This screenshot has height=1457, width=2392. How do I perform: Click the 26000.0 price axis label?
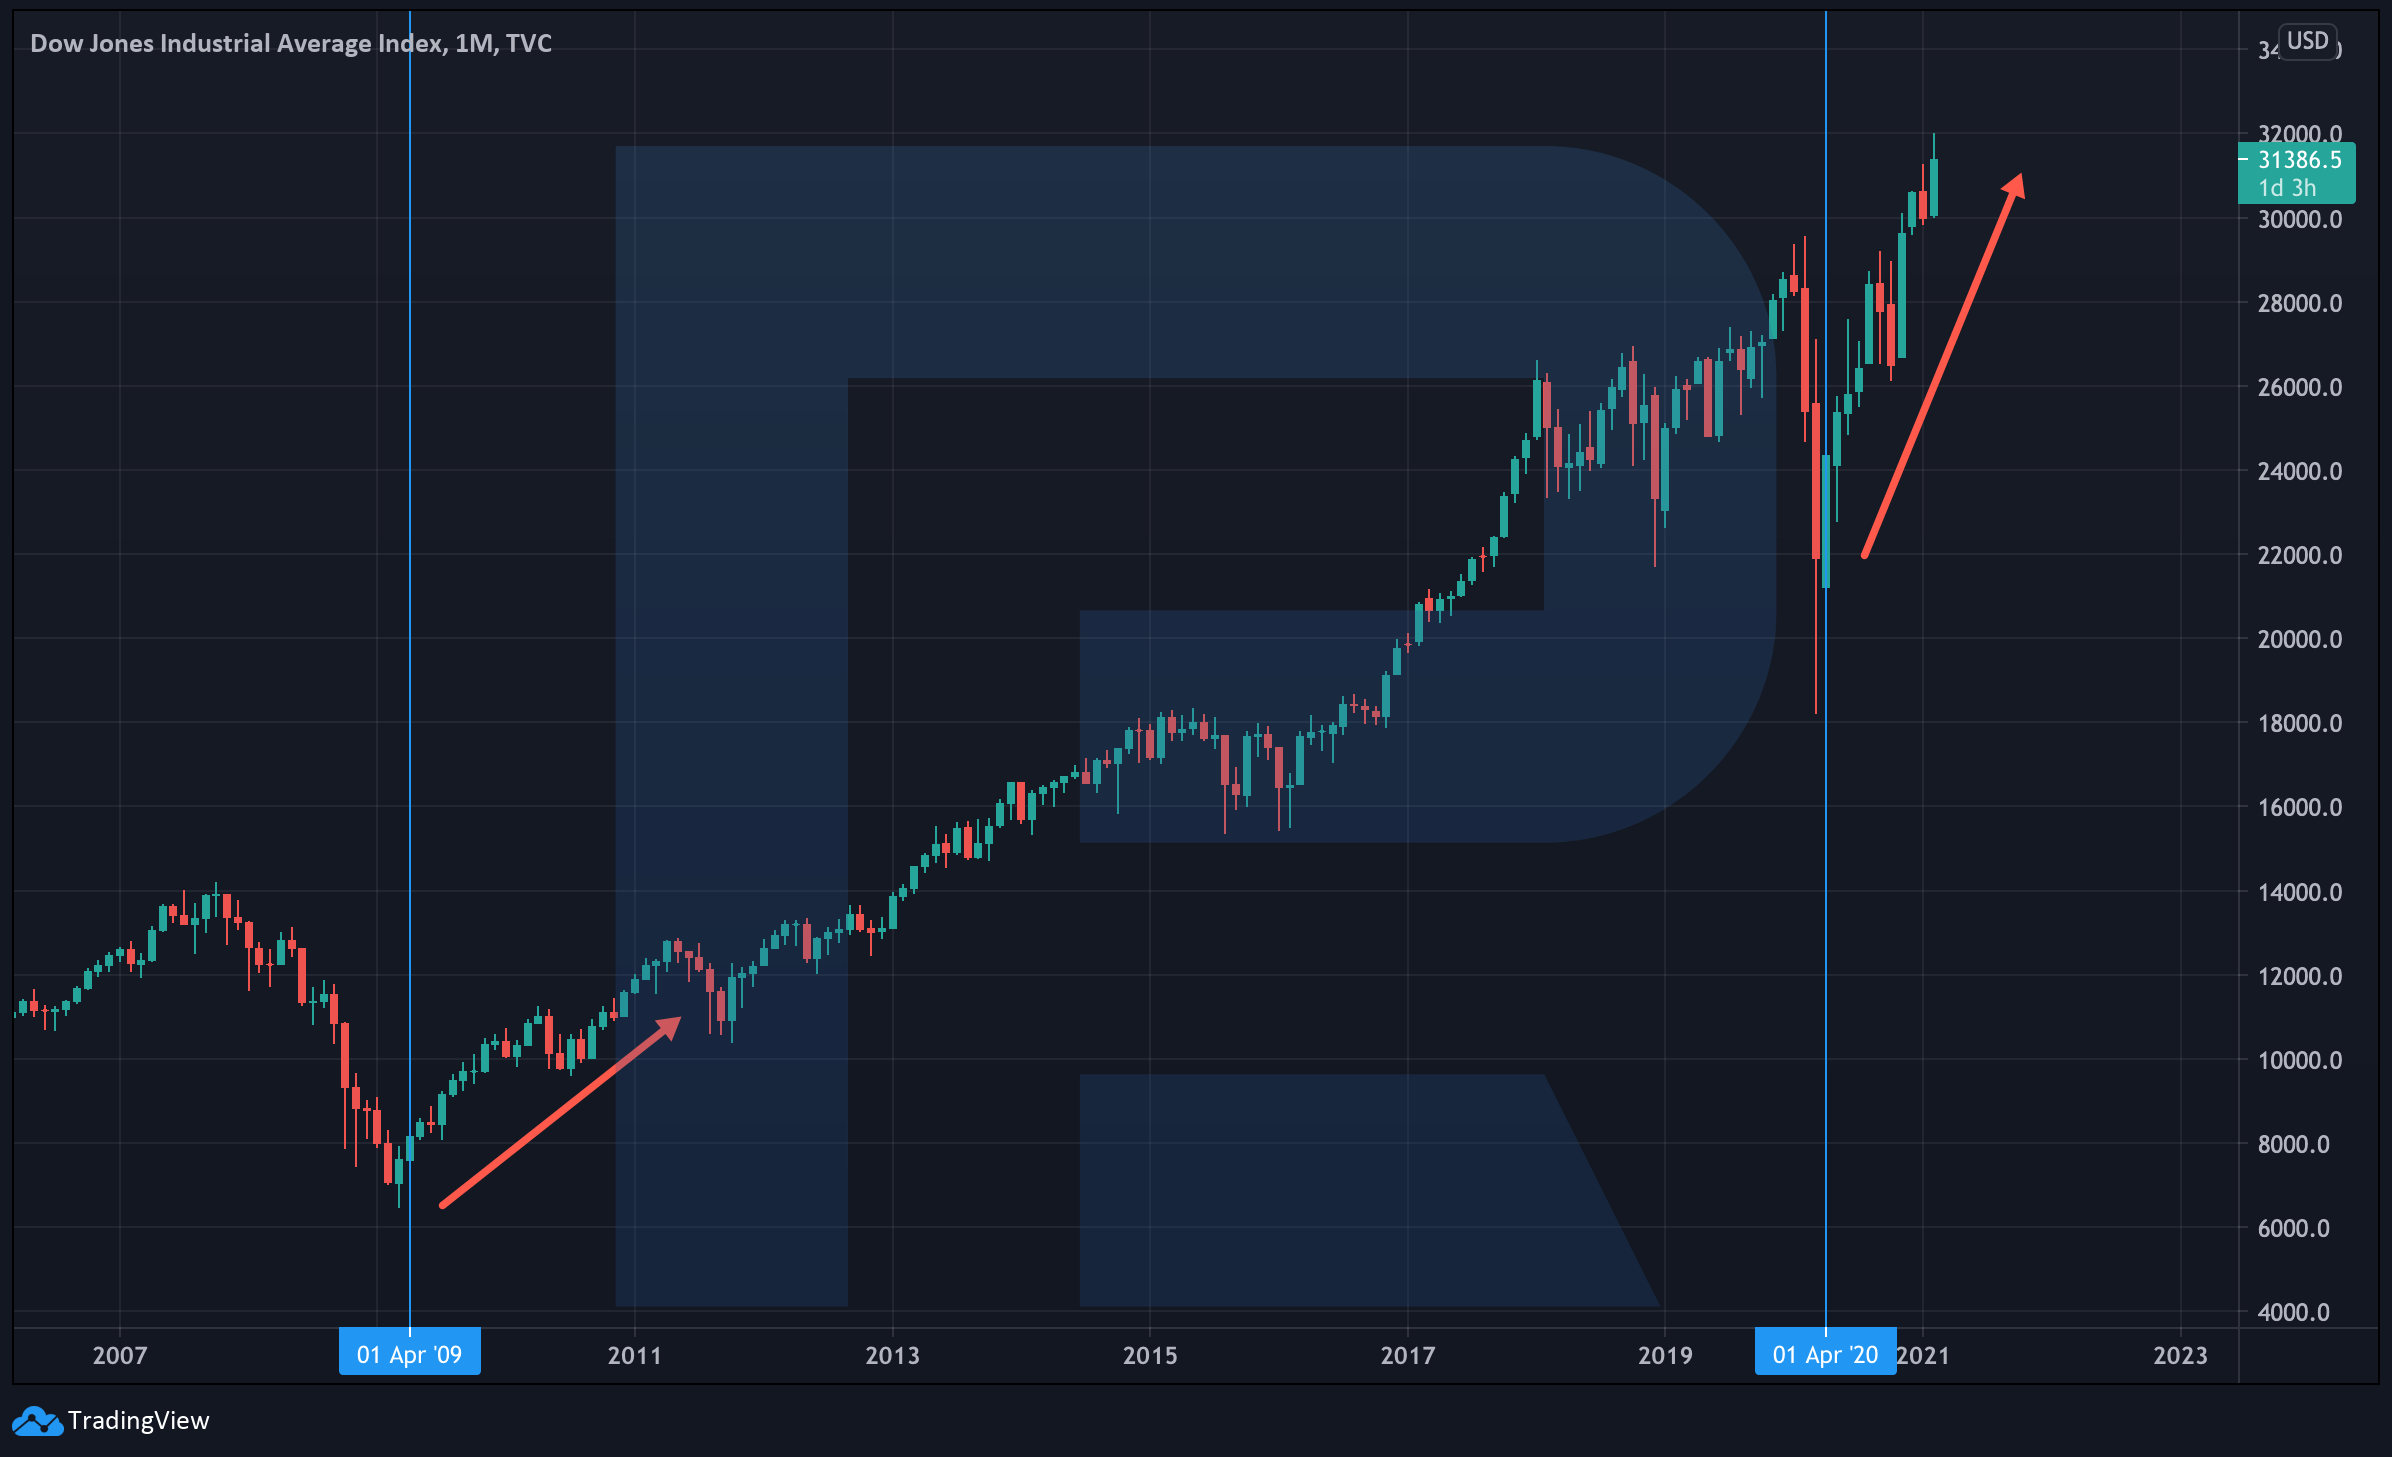2300,388
